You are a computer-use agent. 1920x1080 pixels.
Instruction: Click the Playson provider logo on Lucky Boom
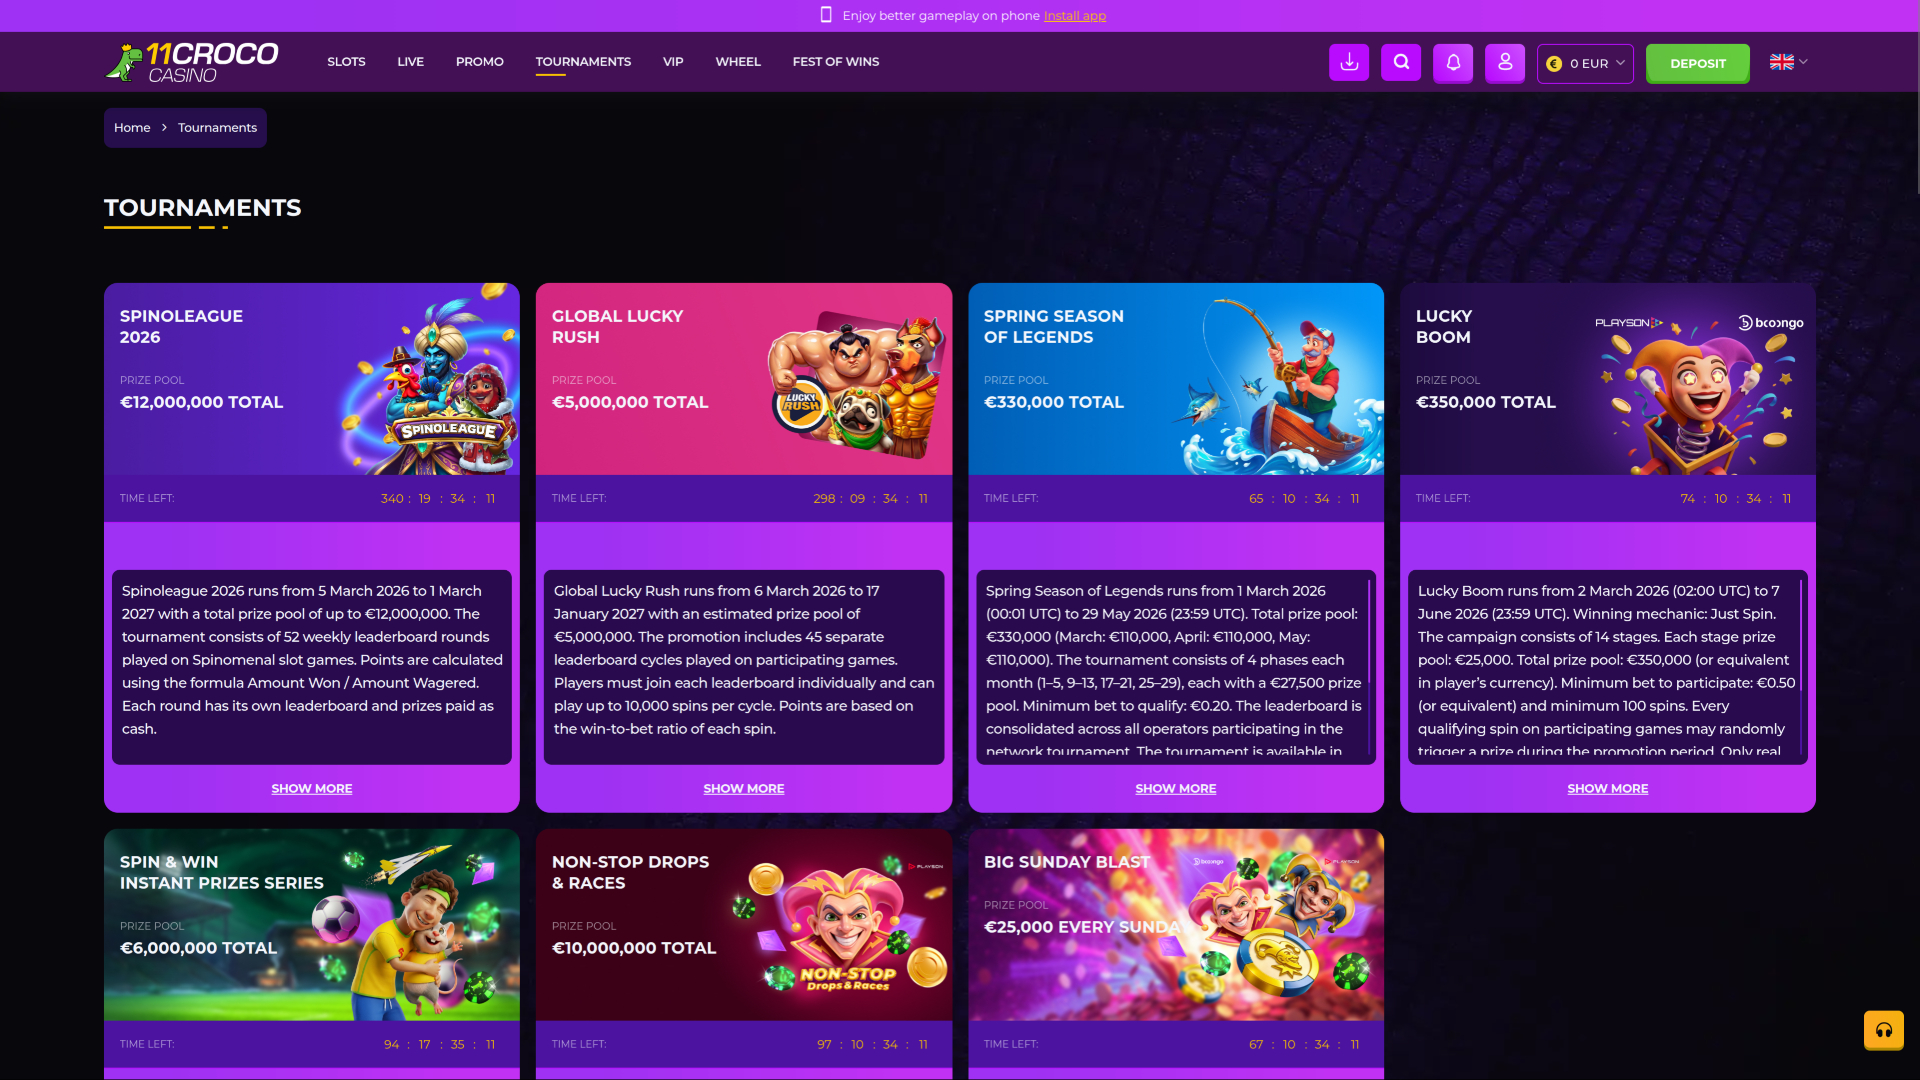(1628, 323)
